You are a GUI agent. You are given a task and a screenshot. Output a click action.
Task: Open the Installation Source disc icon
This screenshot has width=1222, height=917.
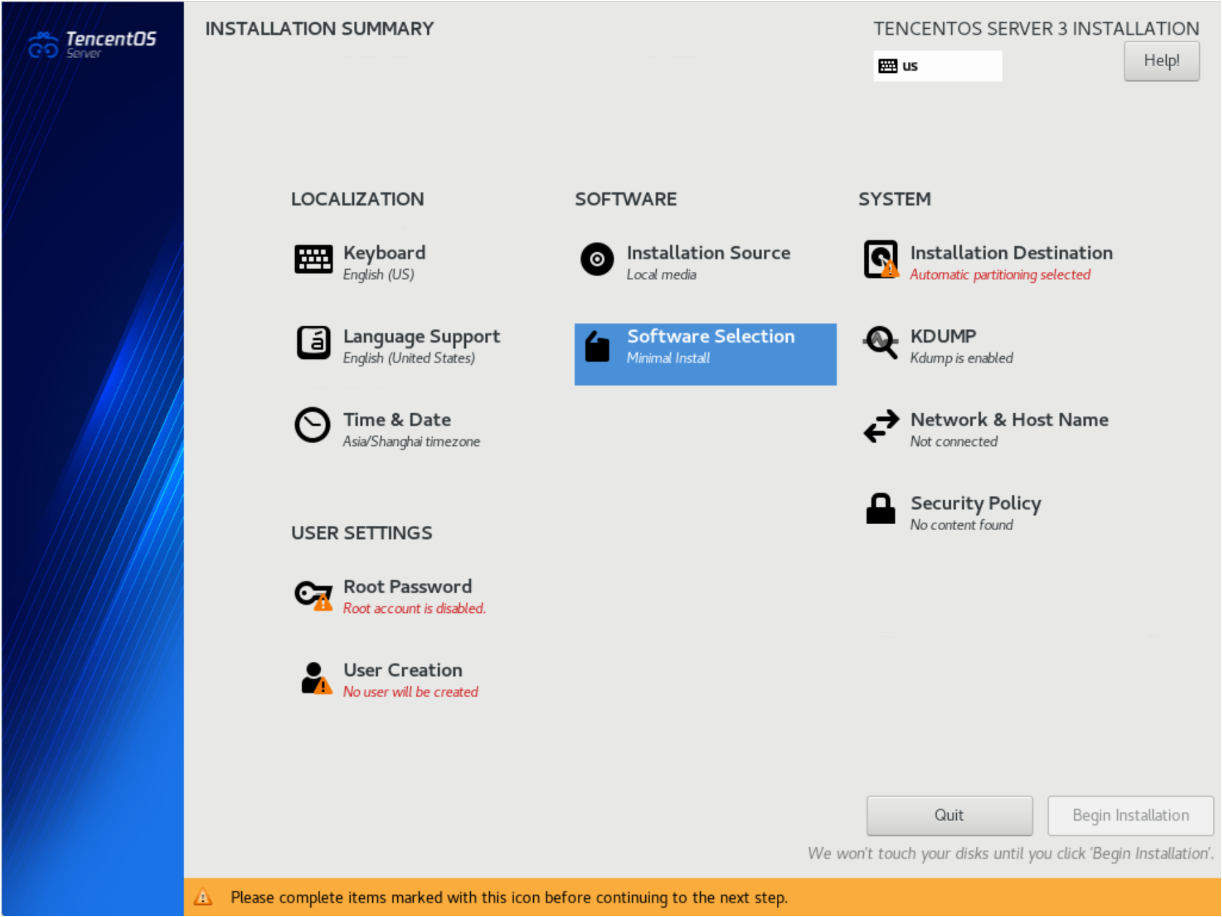coord(597,260)
